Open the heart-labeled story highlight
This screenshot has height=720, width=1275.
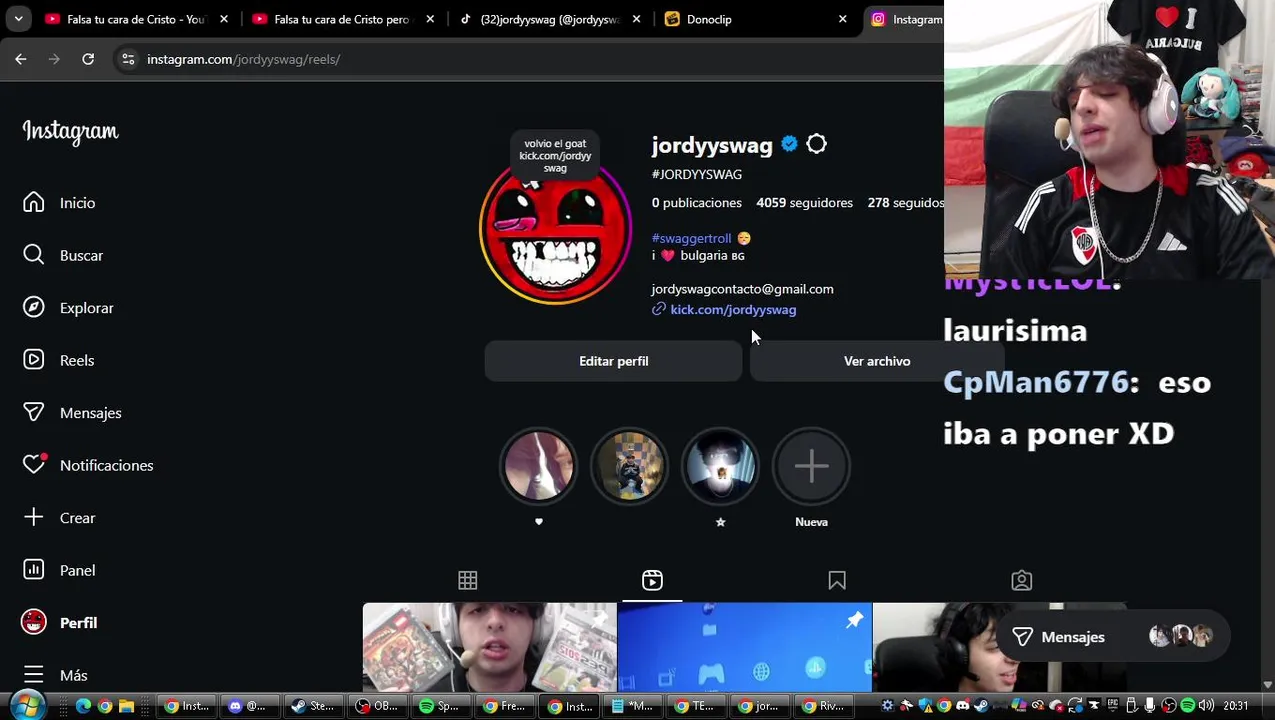(x=538, y=466)
